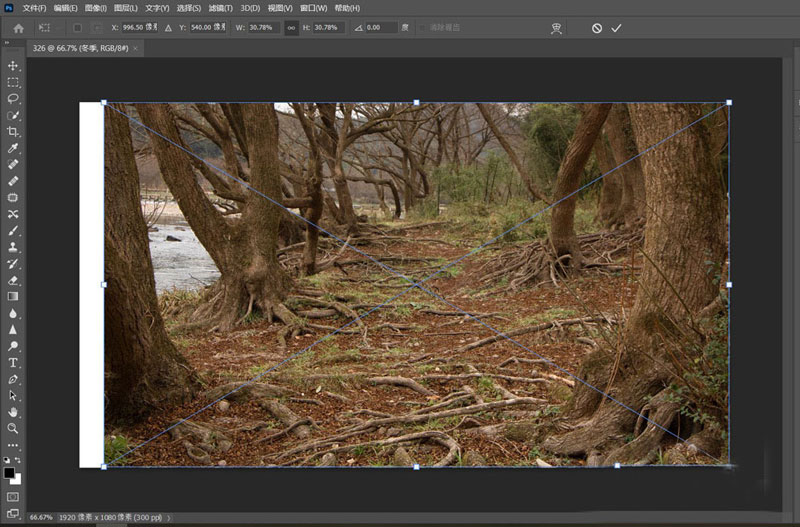
Task: Toggle Quick Mask mode
Action: [x=13, y=496]
